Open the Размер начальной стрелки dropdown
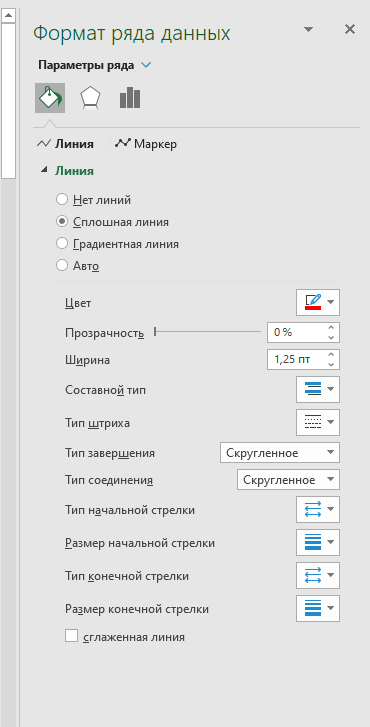 (x=318, y=542)
